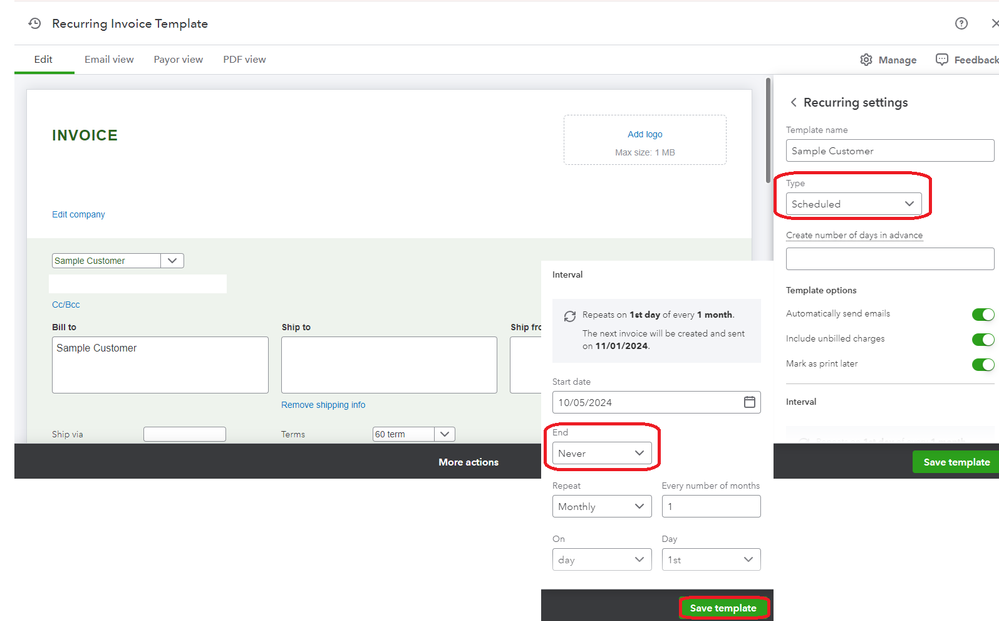
Task: Open the Repeat Monthly dropdown
Action: click(x=601, y=506)
